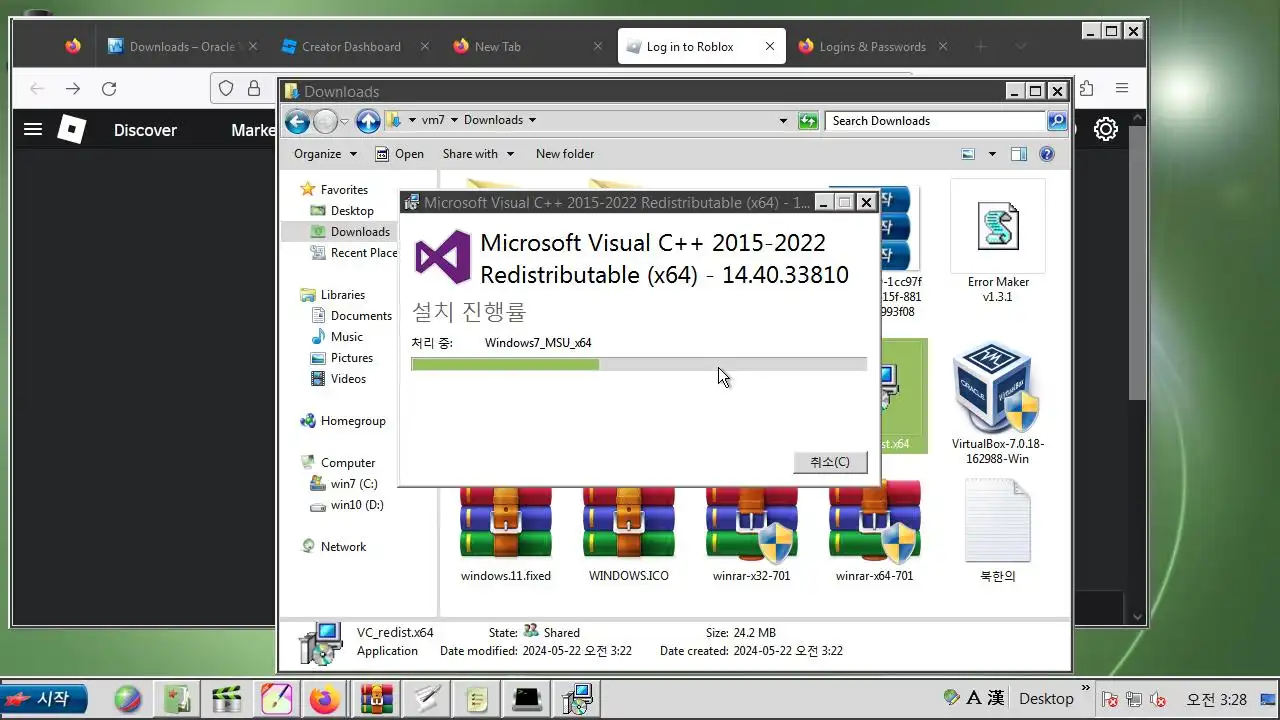The width and height of the screenshot is (1280, 720).
Task: Open view options dropdown arrow
Action: click(992, 154)
